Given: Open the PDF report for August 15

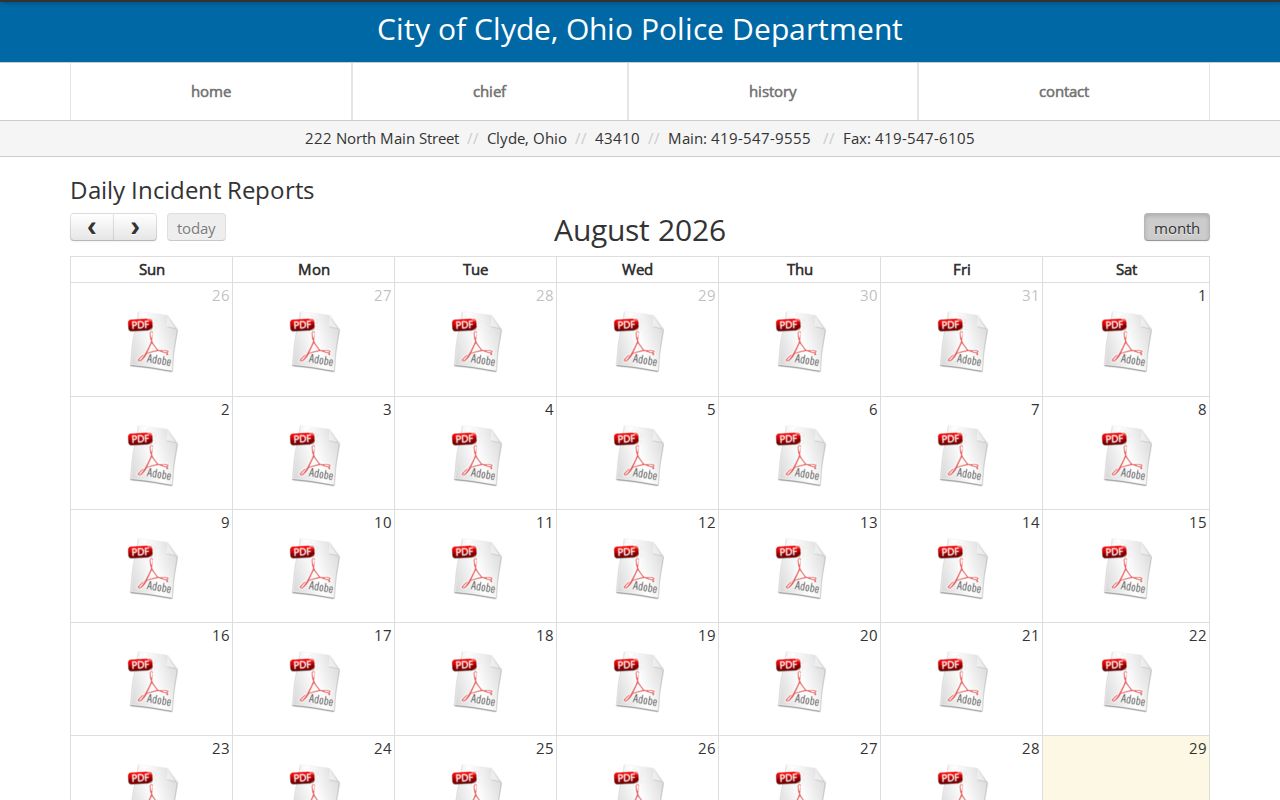Looking at the screenshot, I should pyautogui.click(x=1126, y=569).
